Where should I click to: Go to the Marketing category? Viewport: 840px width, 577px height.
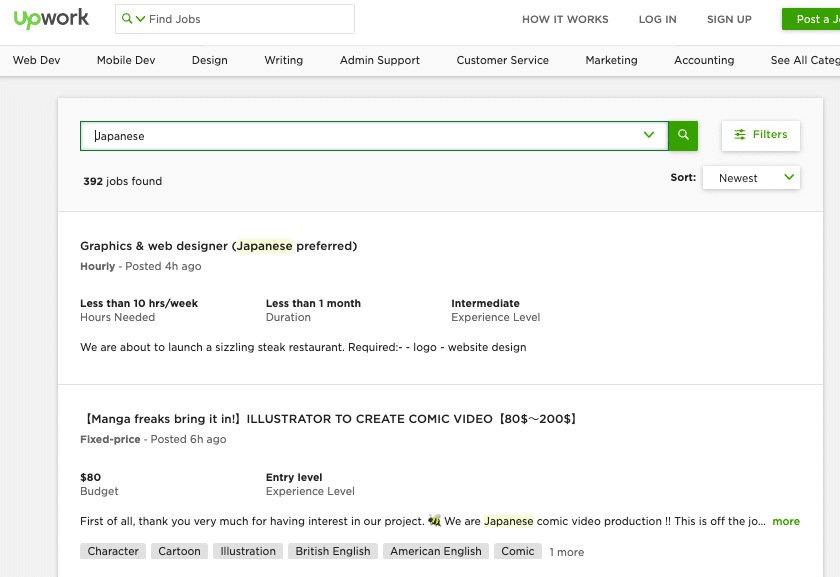tap(611, 60)
